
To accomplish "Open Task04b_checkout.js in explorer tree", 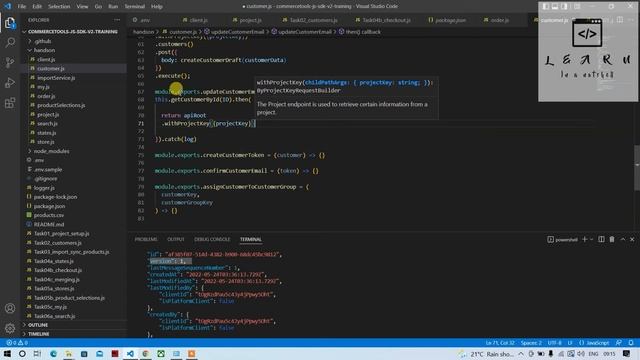I will (x=58, y=270).
